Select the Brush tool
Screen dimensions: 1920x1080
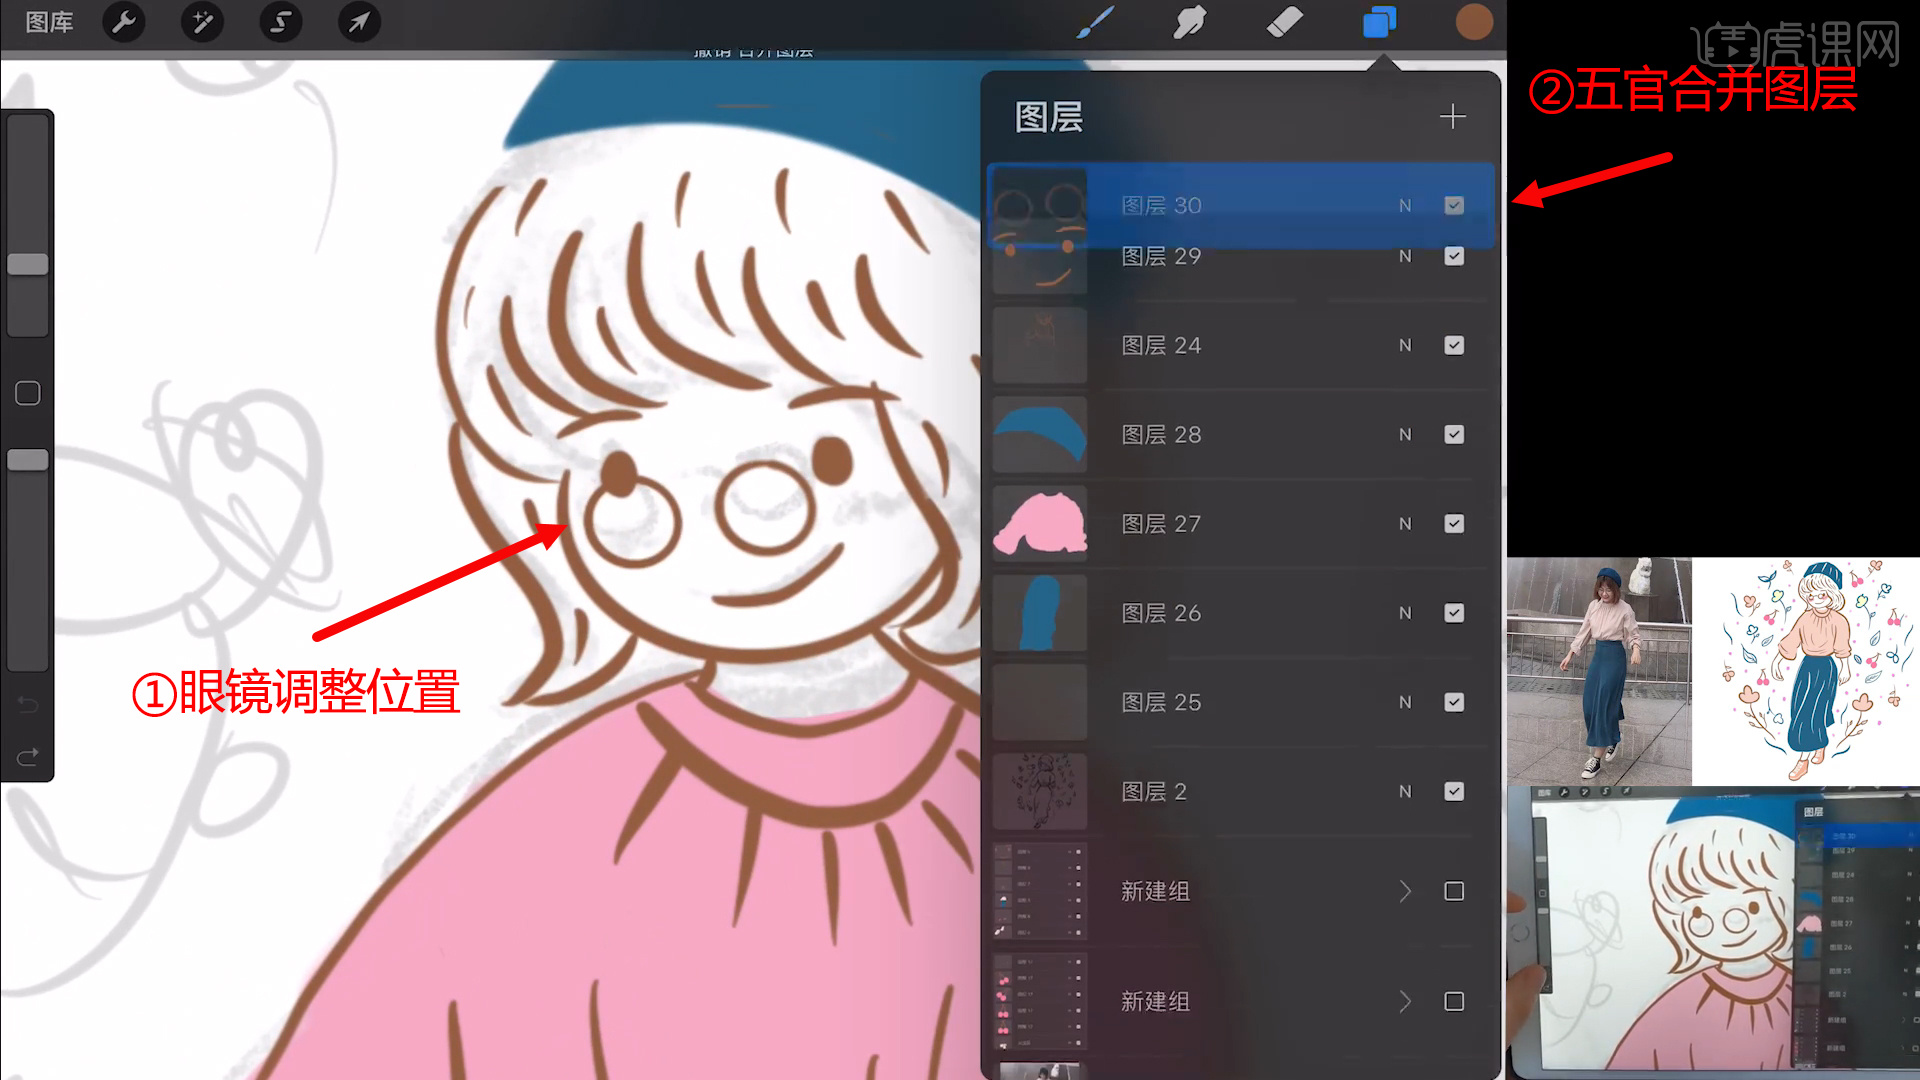point(1096,21)
